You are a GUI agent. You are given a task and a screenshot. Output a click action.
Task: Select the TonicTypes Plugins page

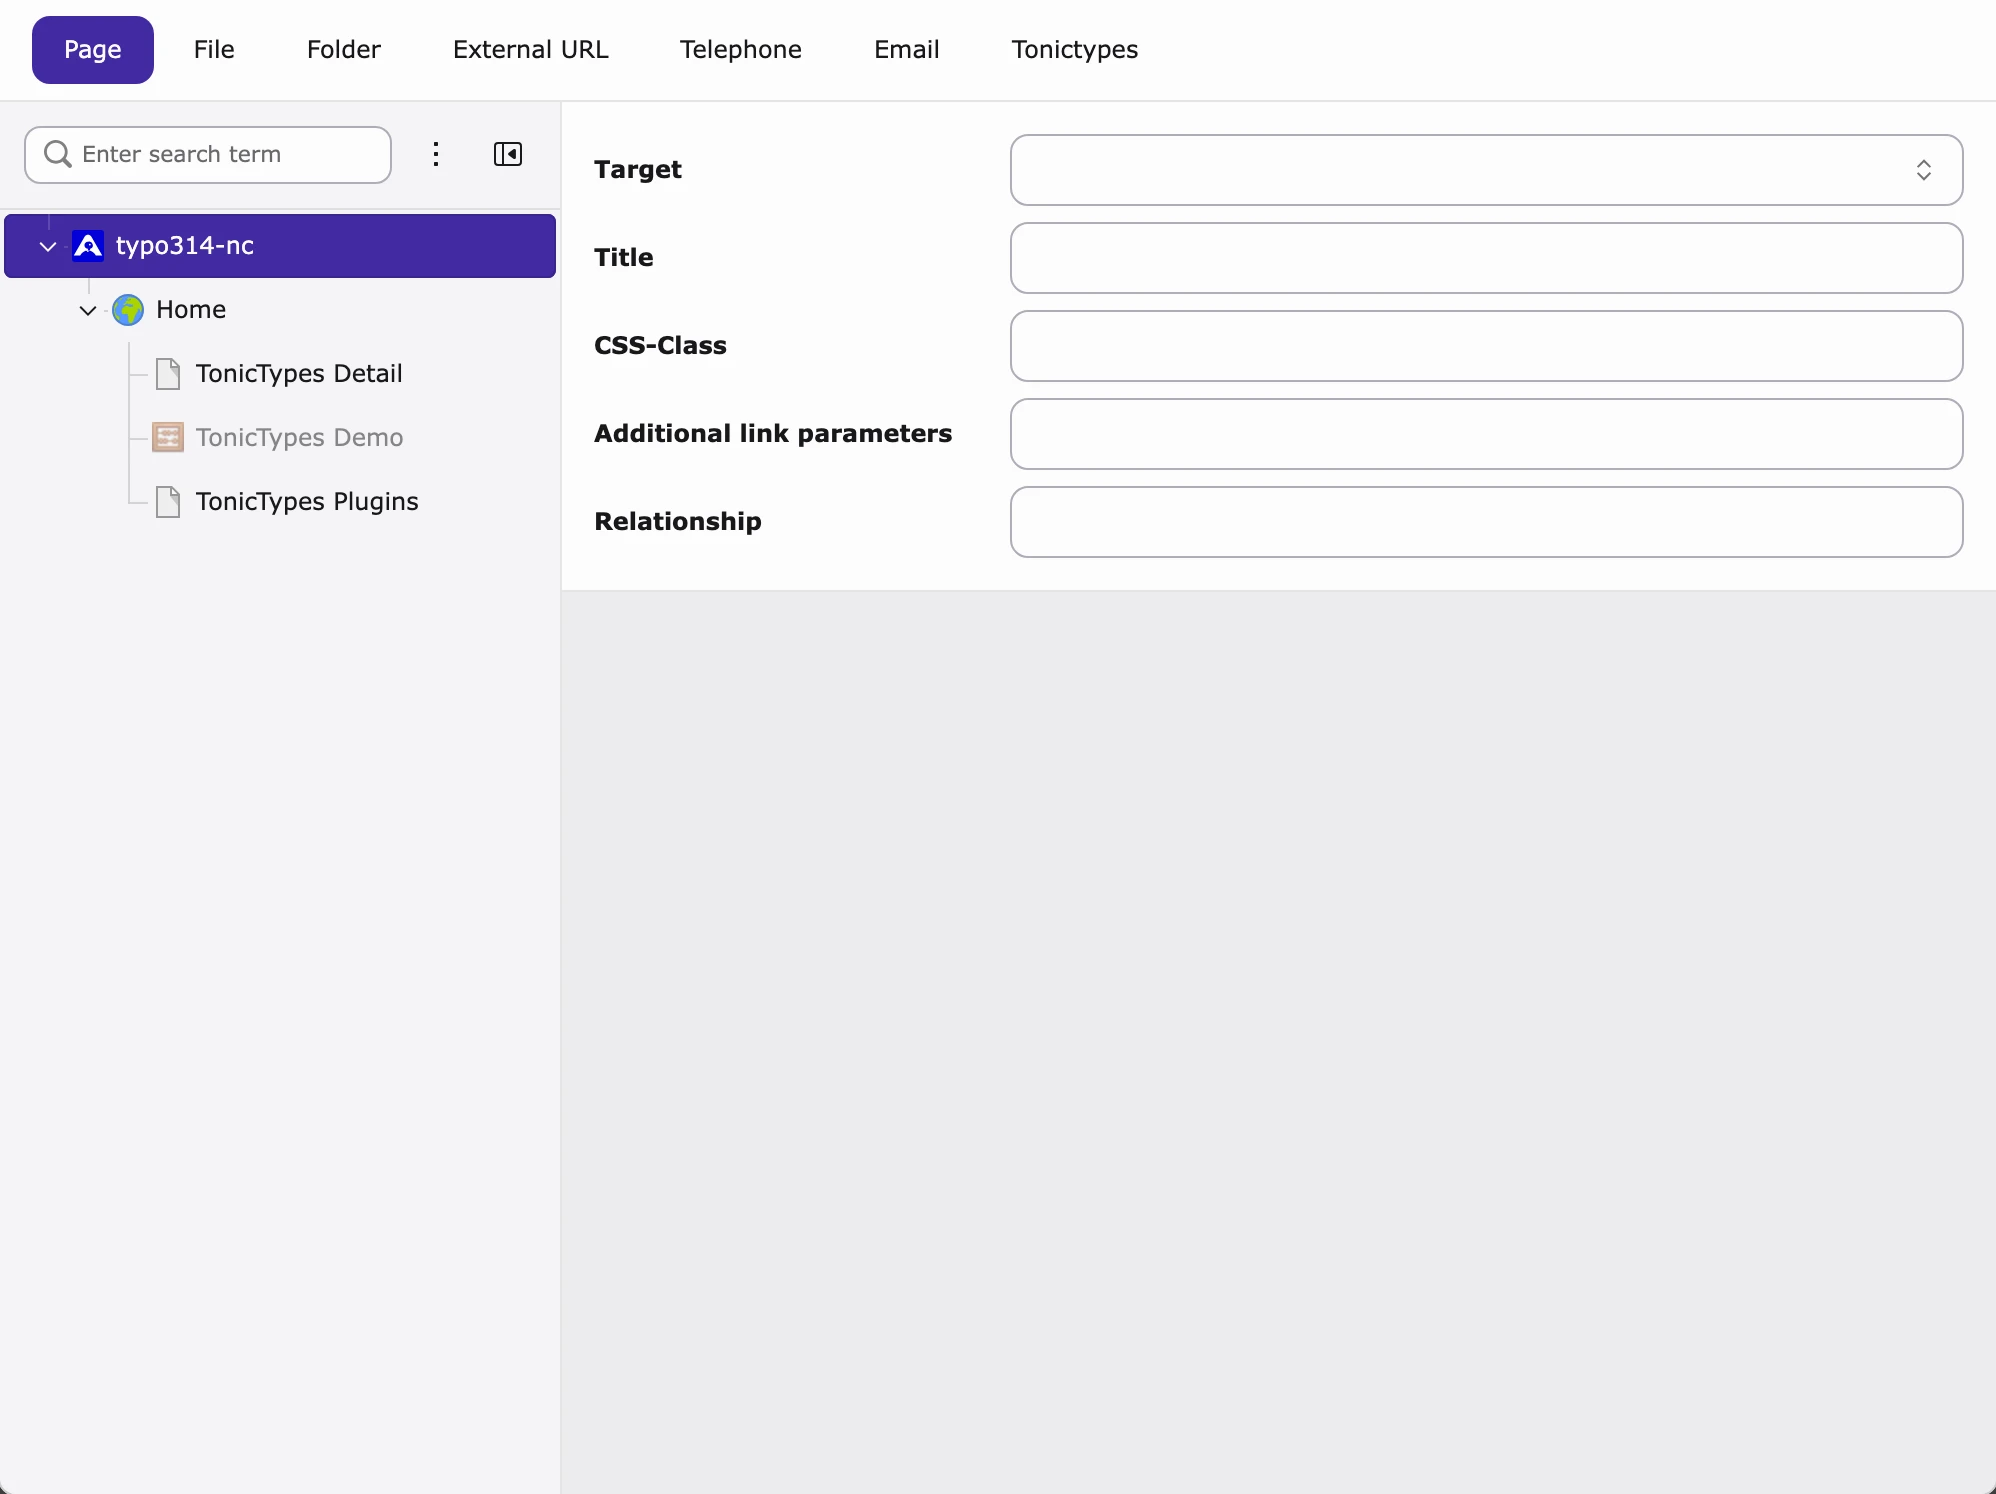pos(307,502)
